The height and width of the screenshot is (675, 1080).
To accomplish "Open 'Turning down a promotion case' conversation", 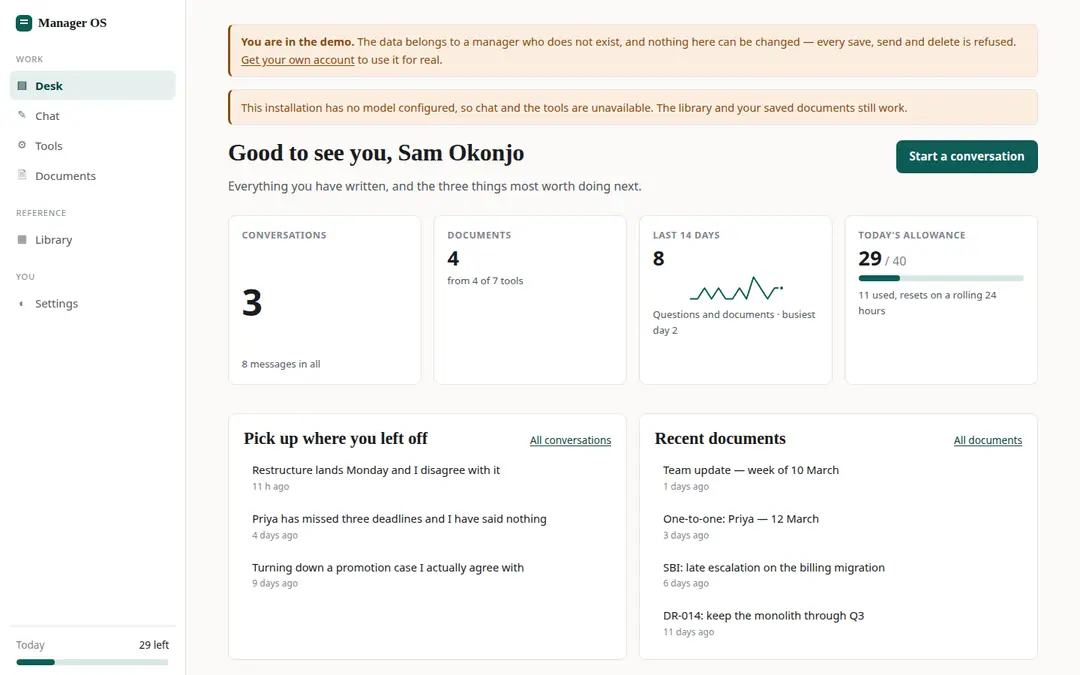I will coord(427,574).
